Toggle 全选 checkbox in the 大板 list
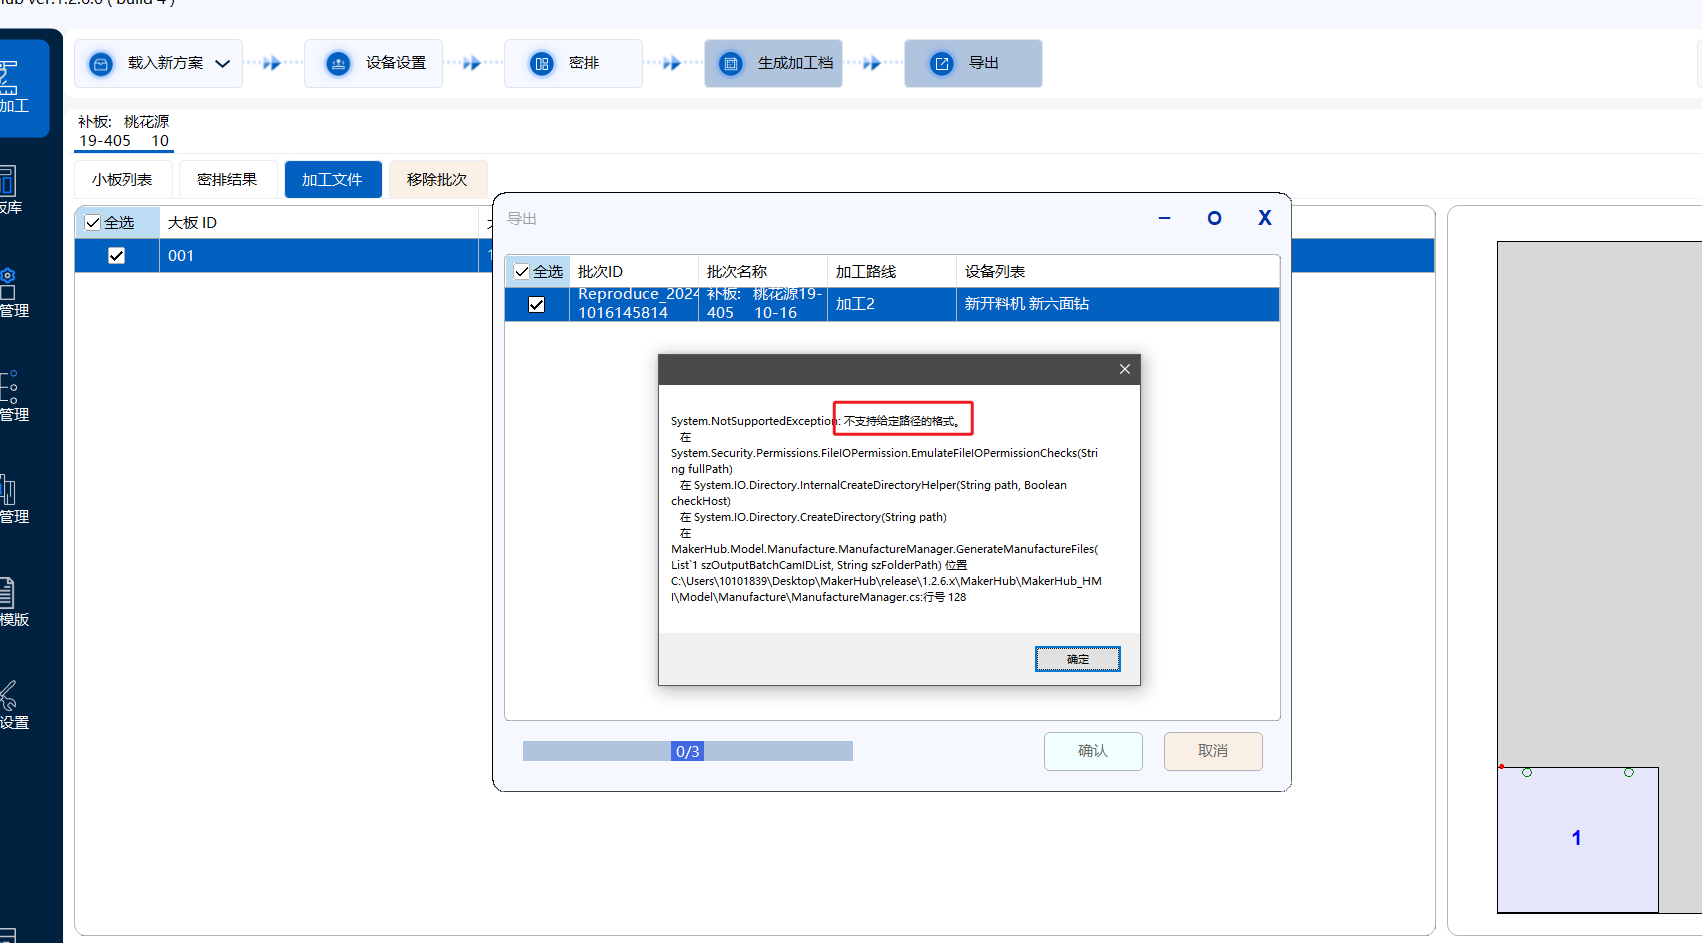1702x943 pixels. point(93,223)
